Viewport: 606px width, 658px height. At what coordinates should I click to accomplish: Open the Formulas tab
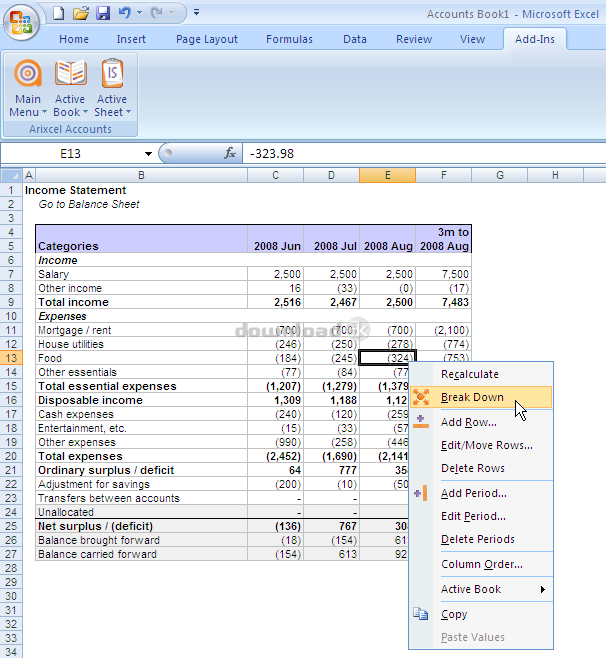(289, 39)
